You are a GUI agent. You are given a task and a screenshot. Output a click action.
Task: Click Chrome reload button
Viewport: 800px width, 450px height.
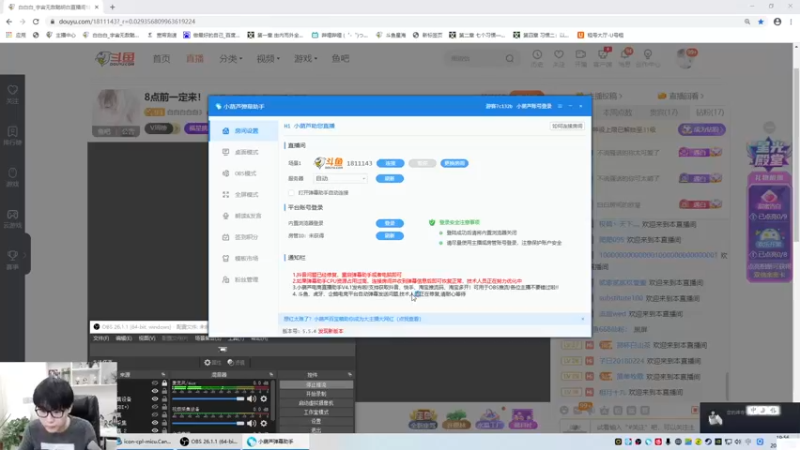pos(36,21)
